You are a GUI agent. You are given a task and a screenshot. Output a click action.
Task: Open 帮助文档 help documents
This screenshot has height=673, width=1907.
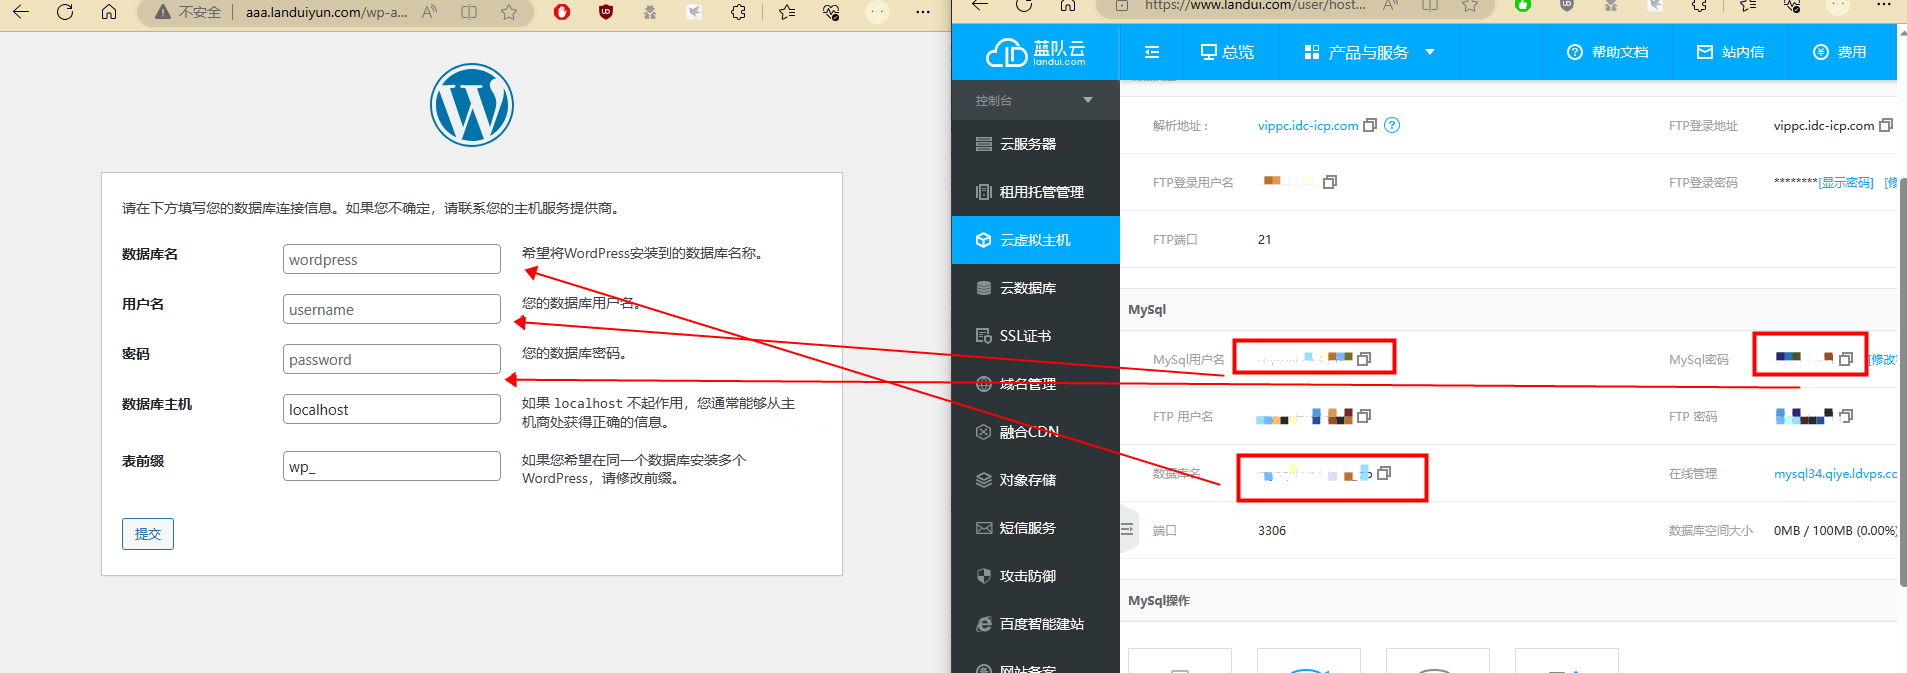1607,52
